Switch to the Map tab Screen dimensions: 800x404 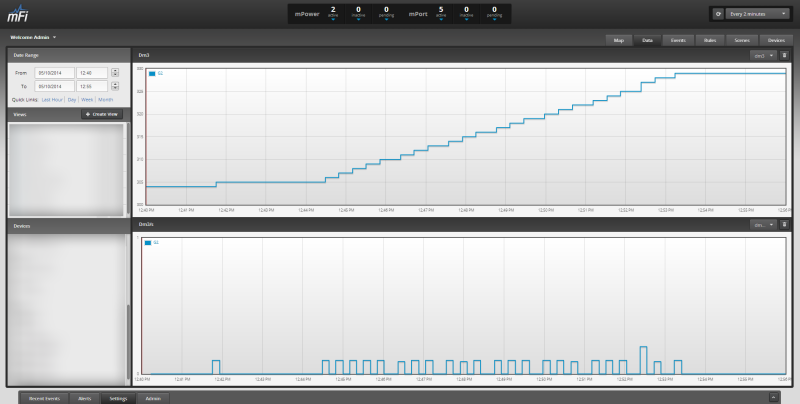coord(618,40)
